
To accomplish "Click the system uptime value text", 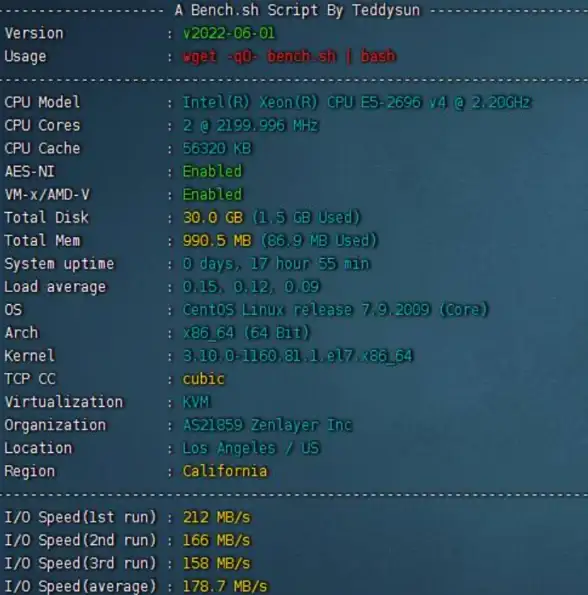I will click(x=276, y=264).
